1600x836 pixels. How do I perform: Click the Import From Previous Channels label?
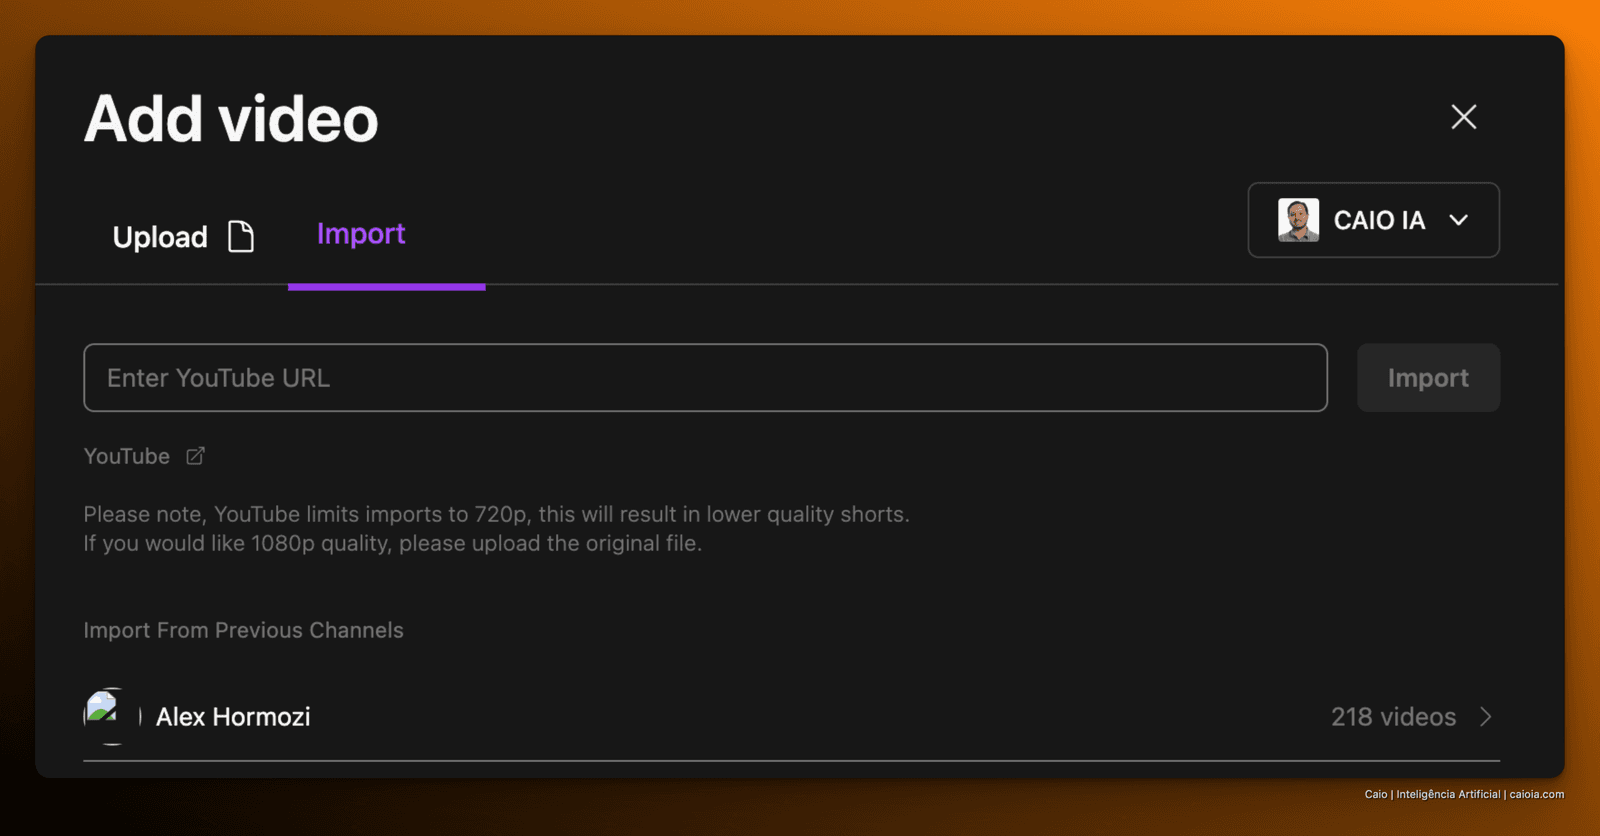click(243, 630)
